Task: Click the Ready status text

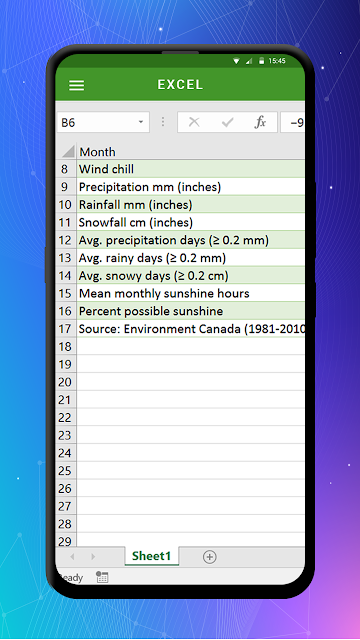Action: click(72, 578)
